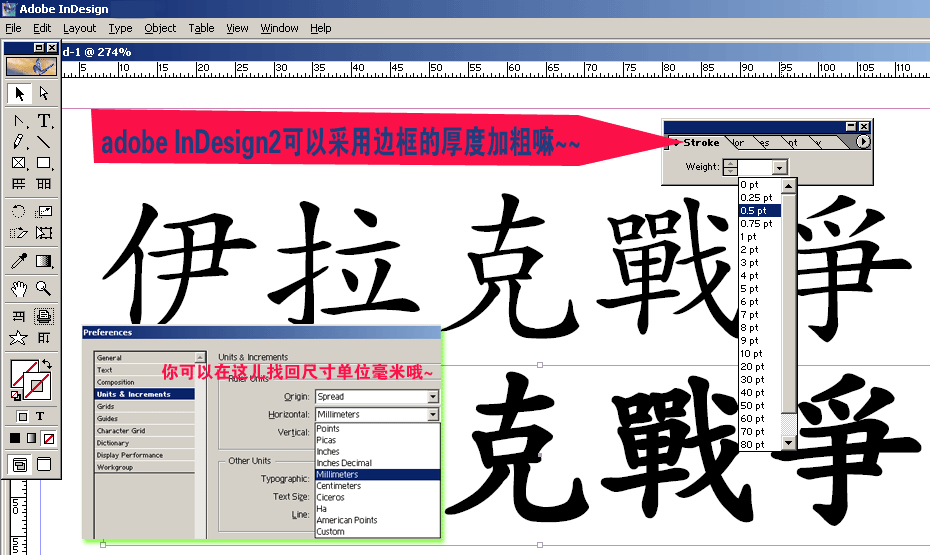Open the Window menu
This screenshot has width=930, height=555.
pos(279,28)
